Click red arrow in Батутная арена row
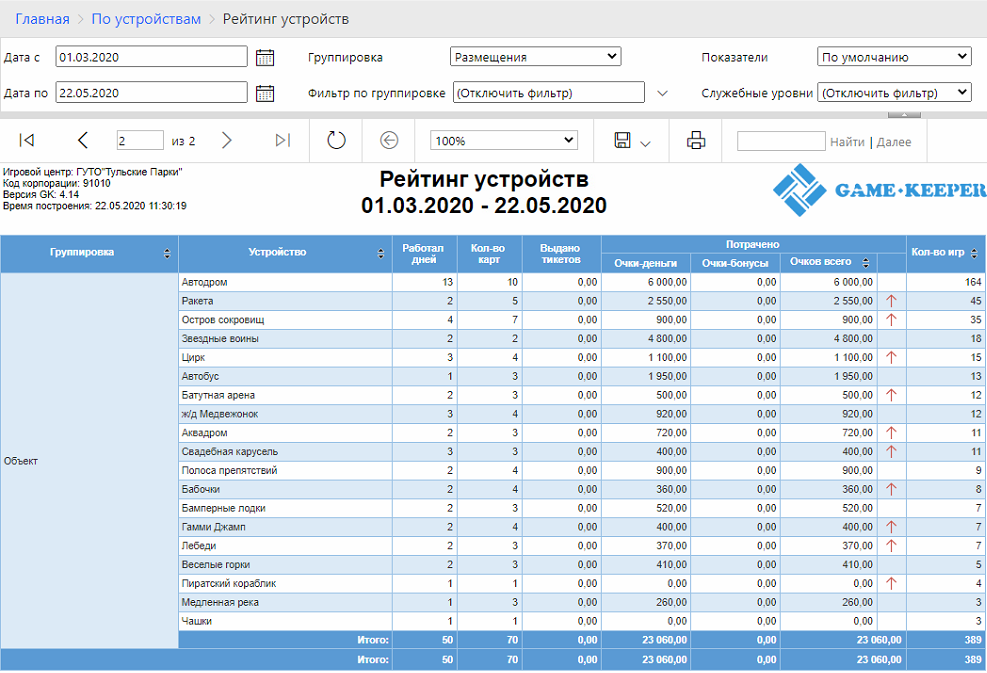This screenshot has height=673, width=987. click(x=891, y=395)
